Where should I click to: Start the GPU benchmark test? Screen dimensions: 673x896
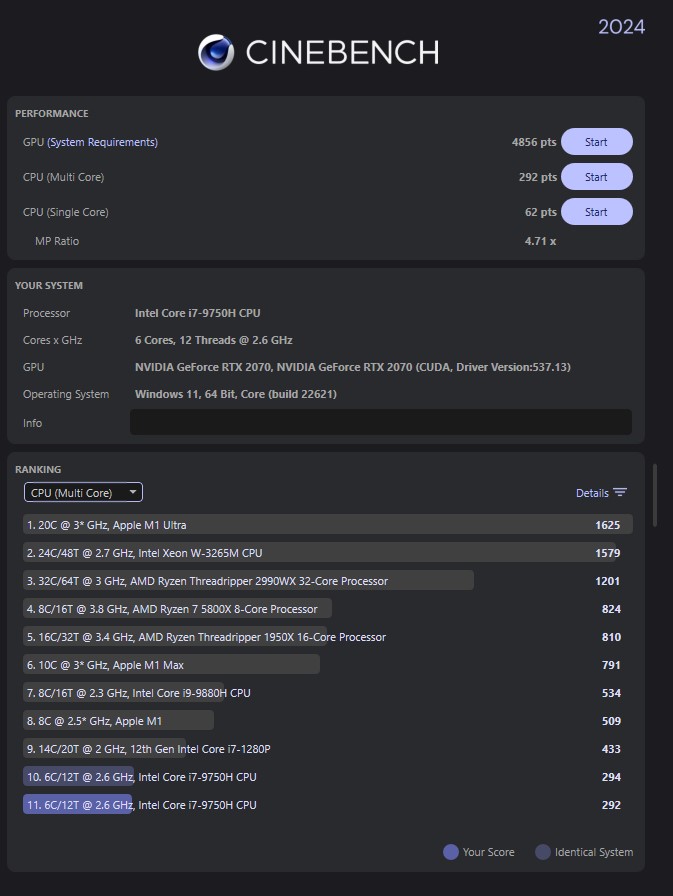pos(596,142)
